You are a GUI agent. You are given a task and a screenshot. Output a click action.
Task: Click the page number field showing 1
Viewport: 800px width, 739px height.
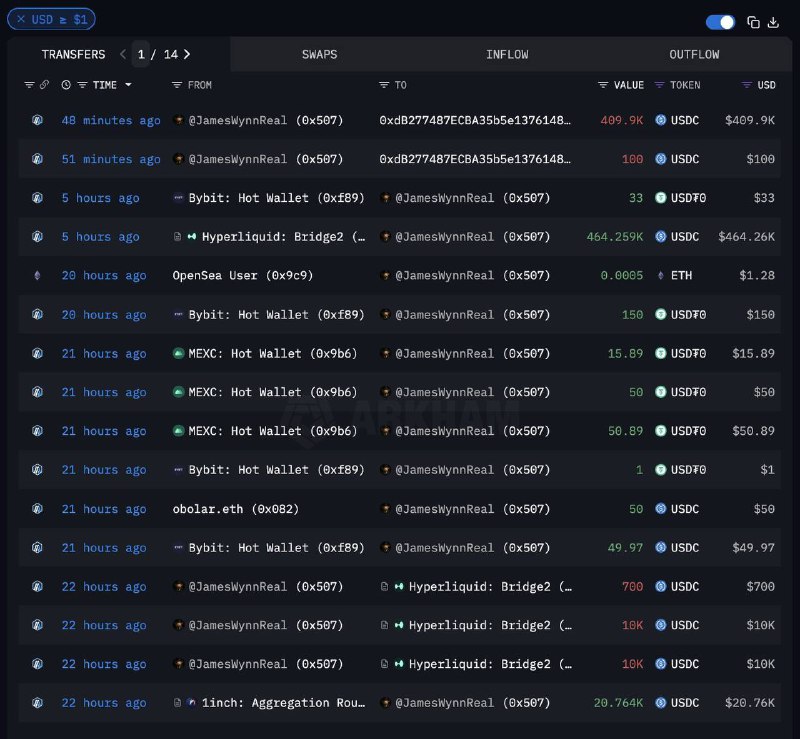click(141, 54)
